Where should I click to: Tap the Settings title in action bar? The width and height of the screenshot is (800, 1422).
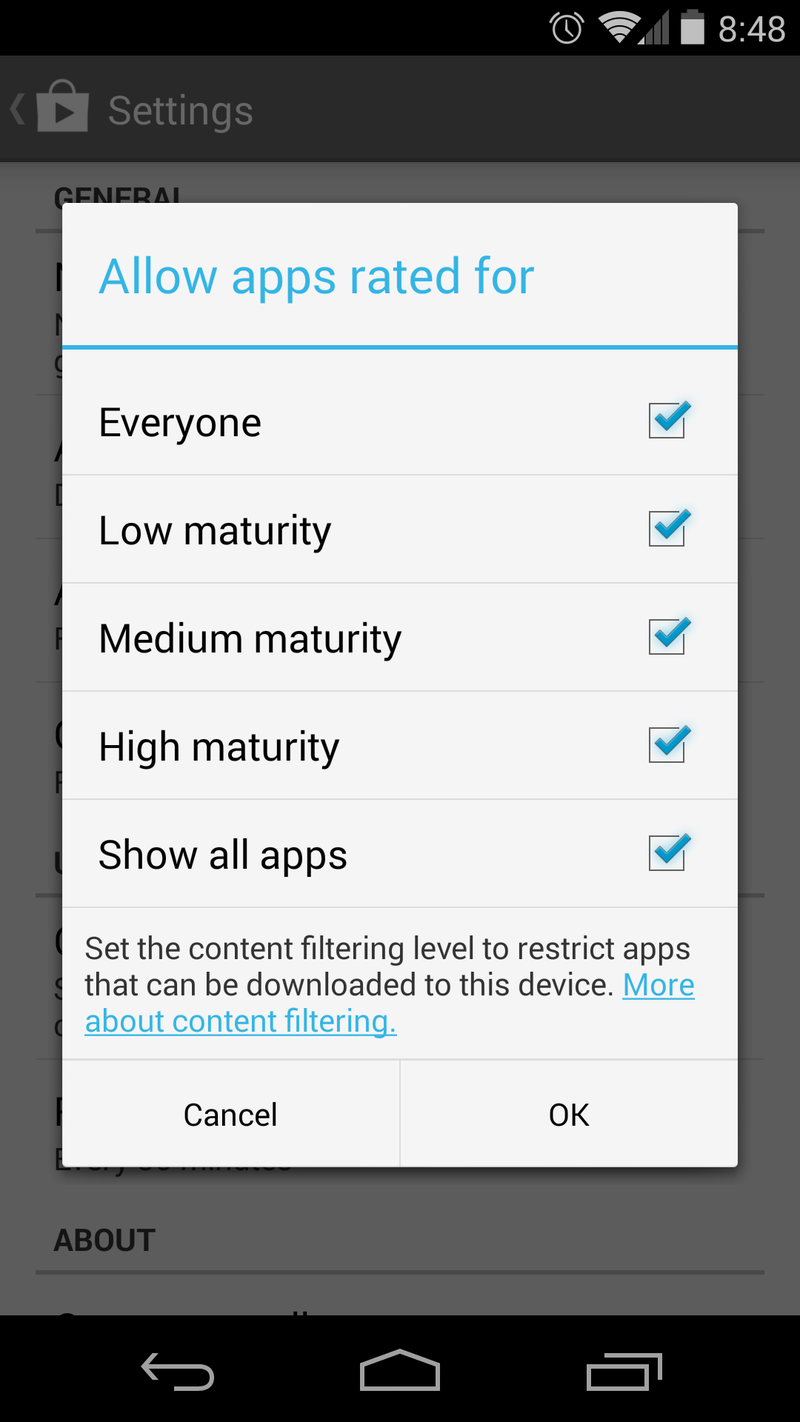(180, 110)
